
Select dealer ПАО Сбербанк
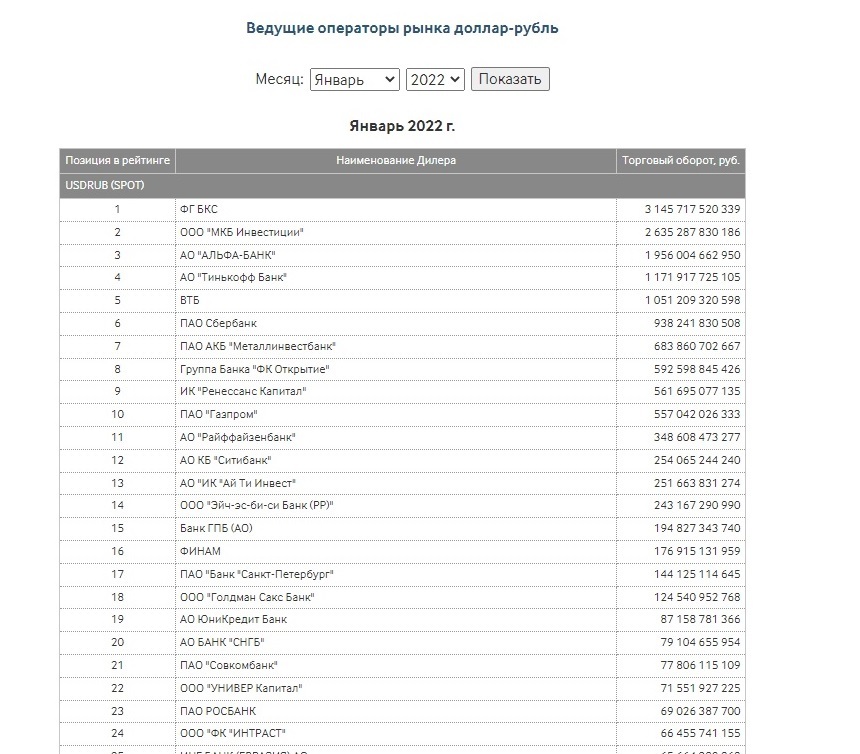(x=218, y=324)
